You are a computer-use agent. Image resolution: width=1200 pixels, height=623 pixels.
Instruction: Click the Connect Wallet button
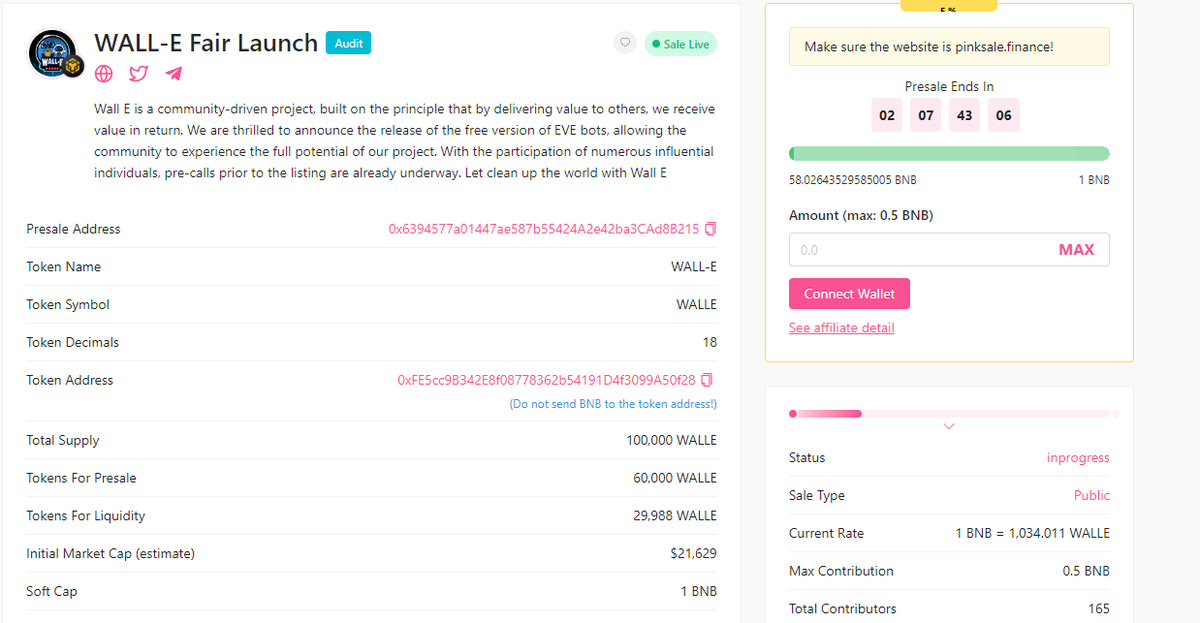[849, 294]
